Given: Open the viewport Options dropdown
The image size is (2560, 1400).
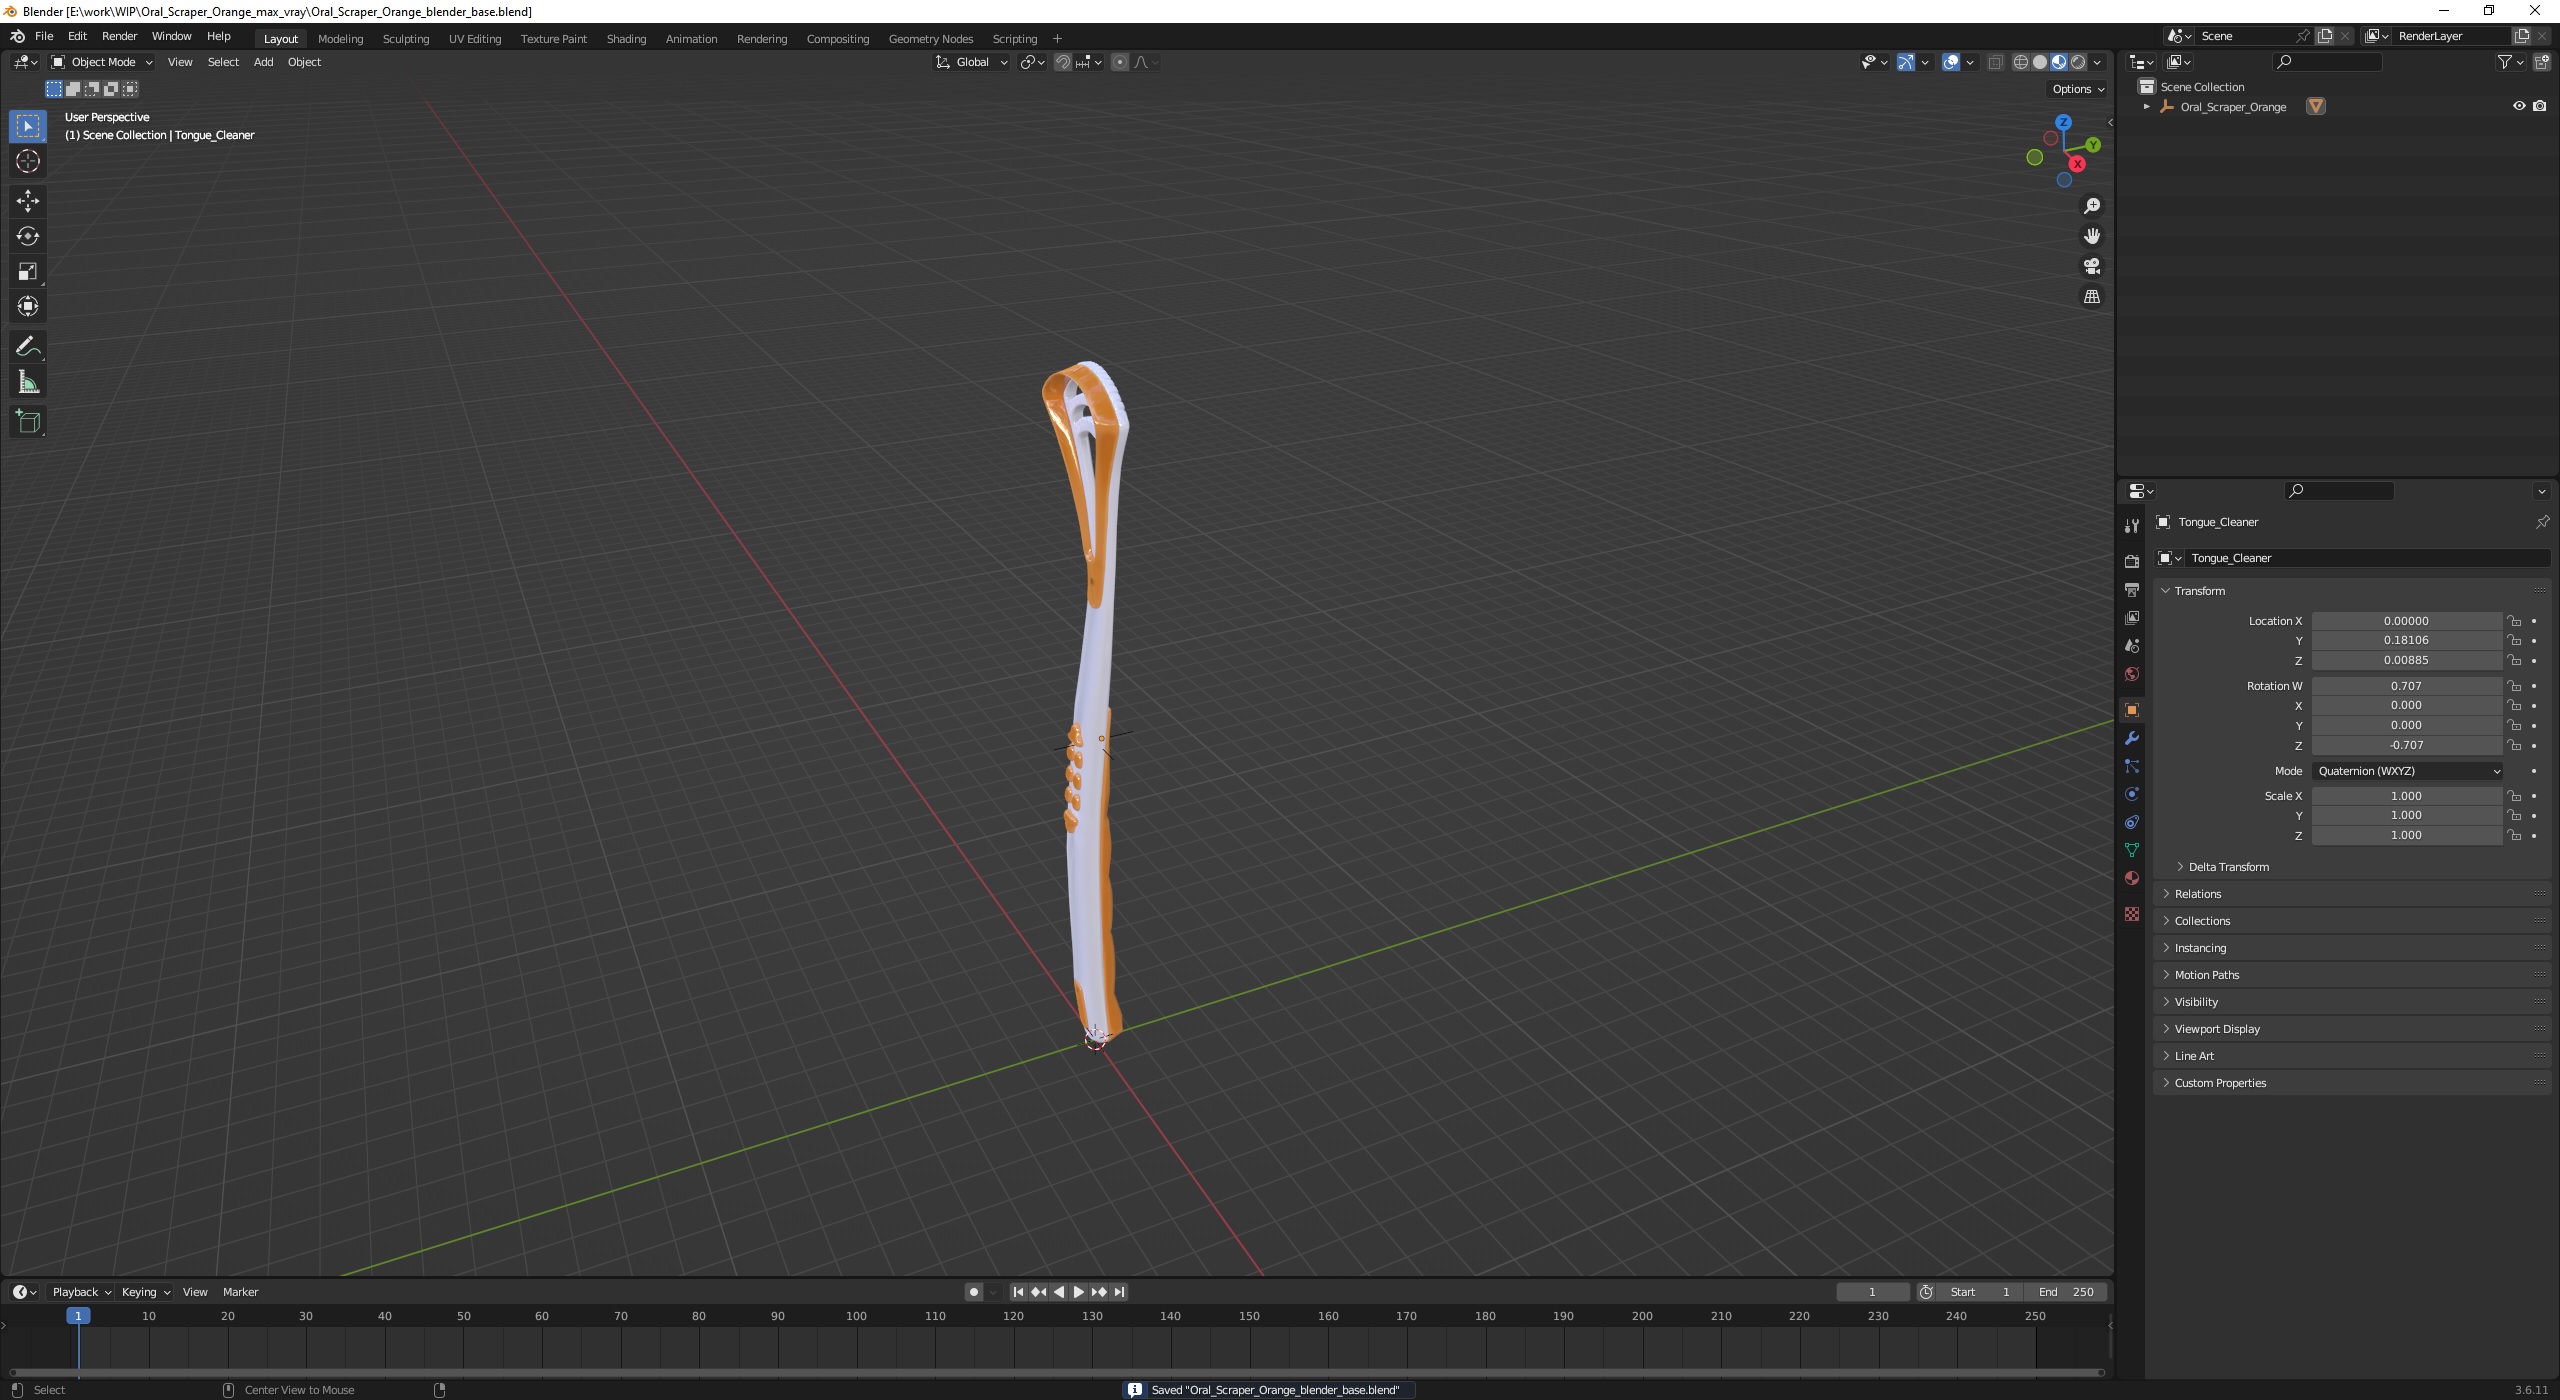Looking at the screenshot, I should coord(2079,89).
